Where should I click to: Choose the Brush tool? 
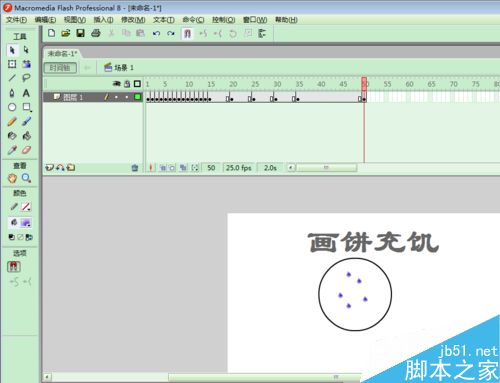coord(26,121)
